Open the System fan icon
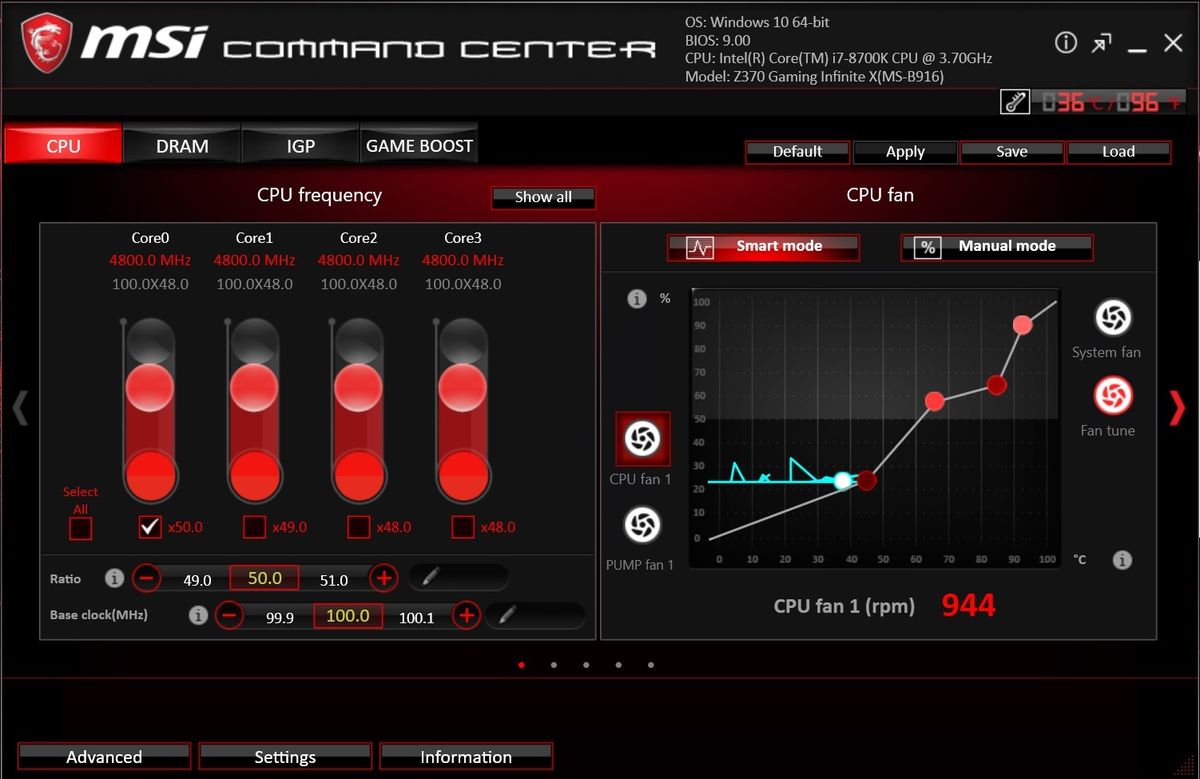This screenshot has width=1200, height=779. click(x=1112, y=318)
